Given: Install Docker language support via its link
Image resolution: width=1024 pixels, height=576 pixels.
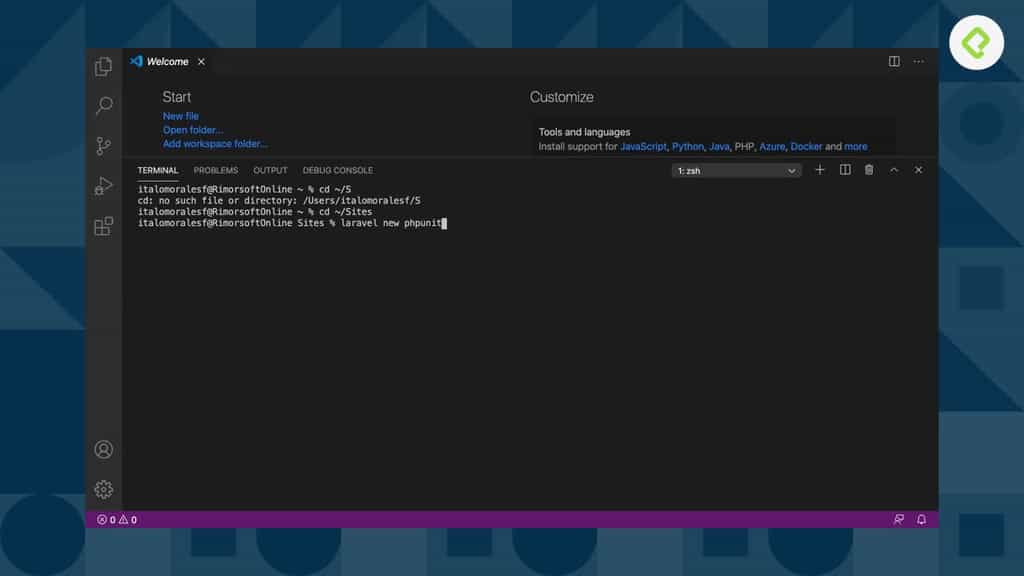Looking at the screenshot, I should tap(806, 146).
